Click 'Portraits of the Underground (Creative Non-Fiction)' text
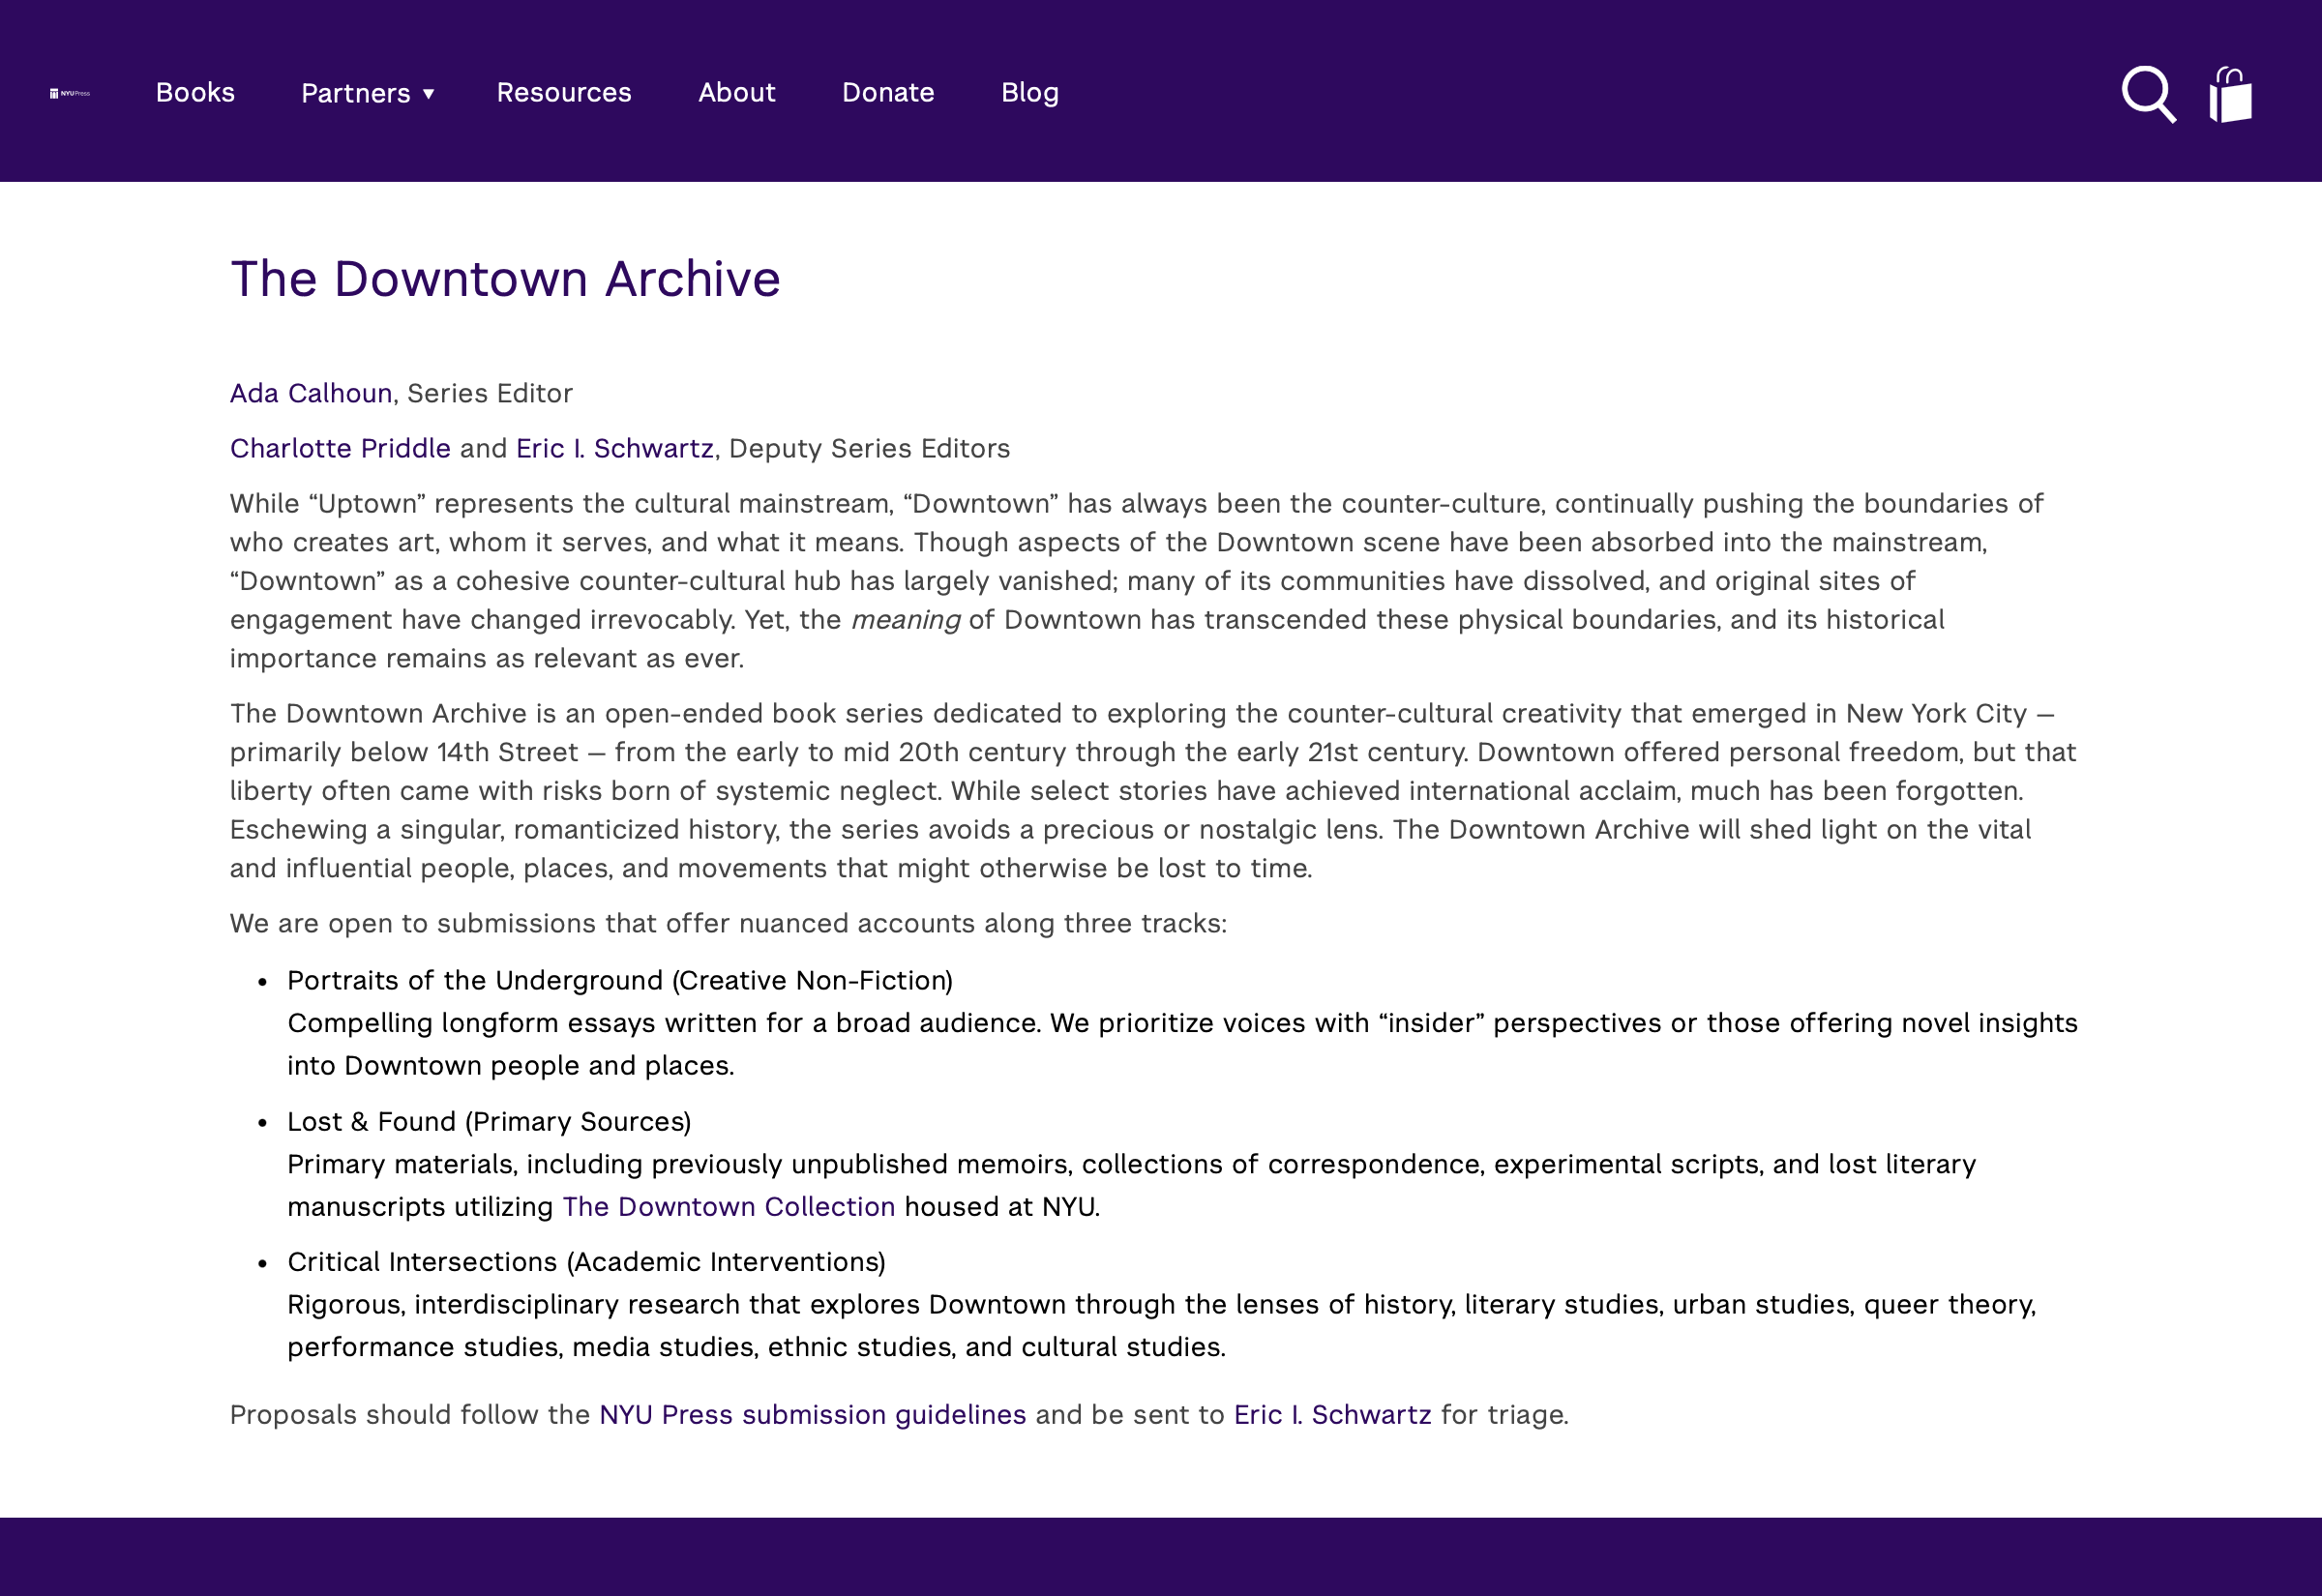The height and width of the screenshot is (1596, 2322). [620, 980]
